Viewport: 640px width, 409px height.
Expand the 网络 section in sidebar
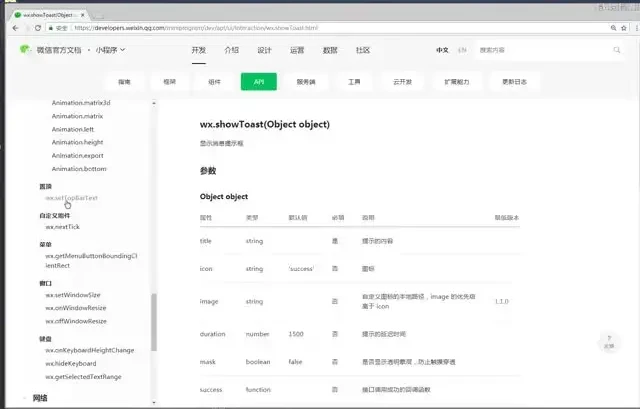pos(40,398)
